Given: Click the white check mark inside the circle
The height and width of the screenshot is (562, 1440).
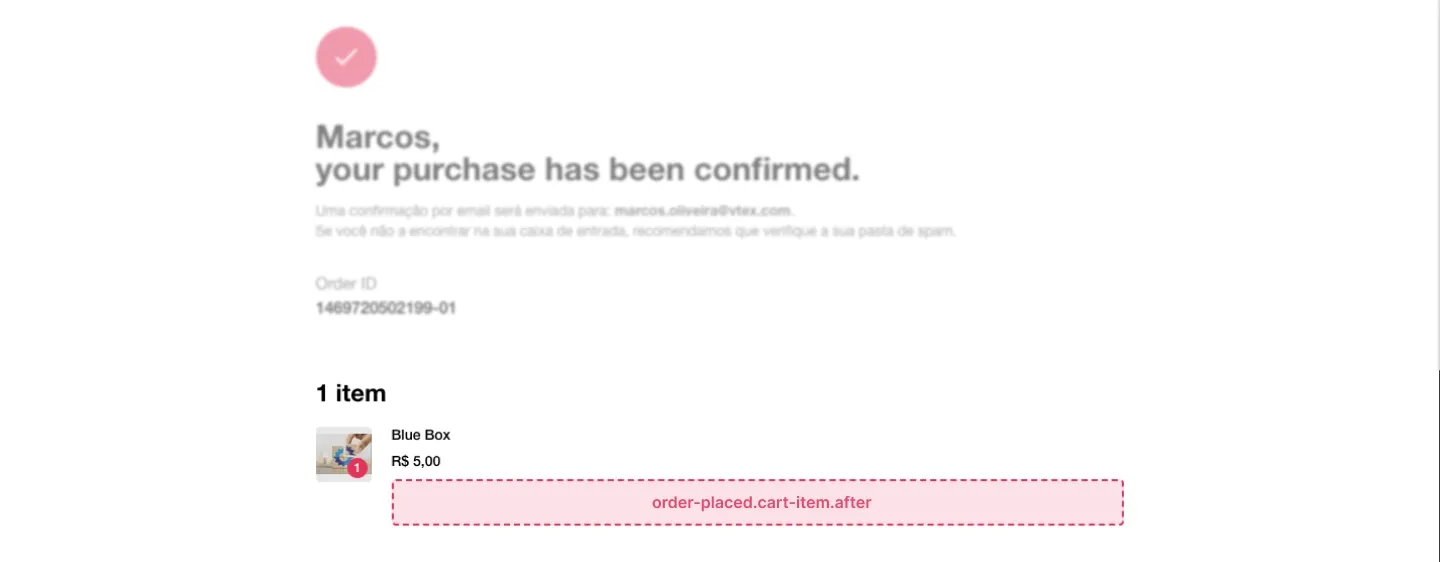Looking at the screenshot, I should click(x=346, y=57).
